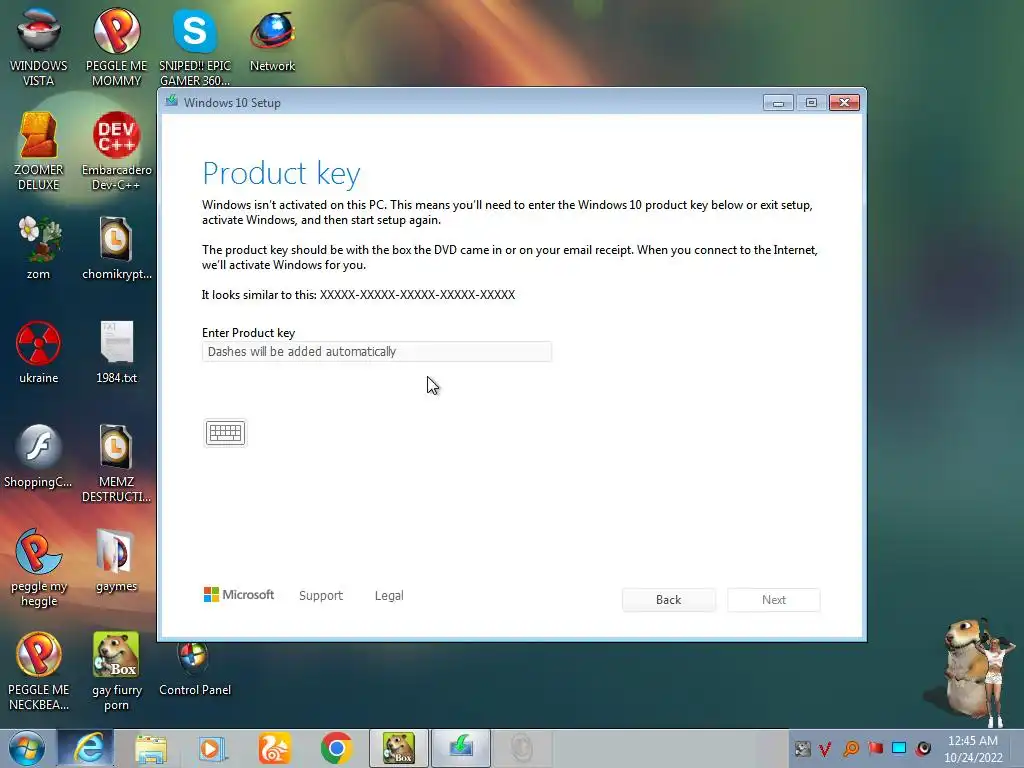
Task: Select the PEGGLE ME MOMMY desktop icon
Action: (x=116, y=47)
